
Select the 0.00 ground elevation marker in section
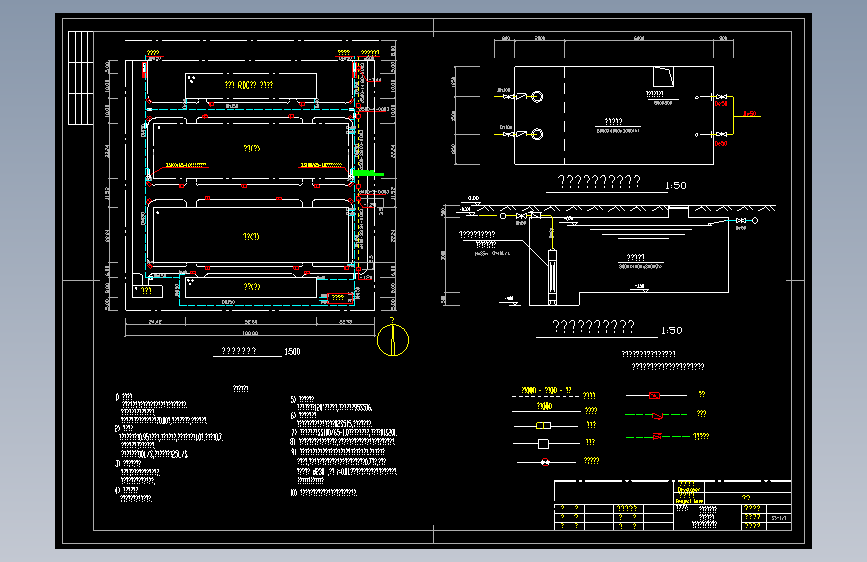pyautogui.click(x=474, y=199)
